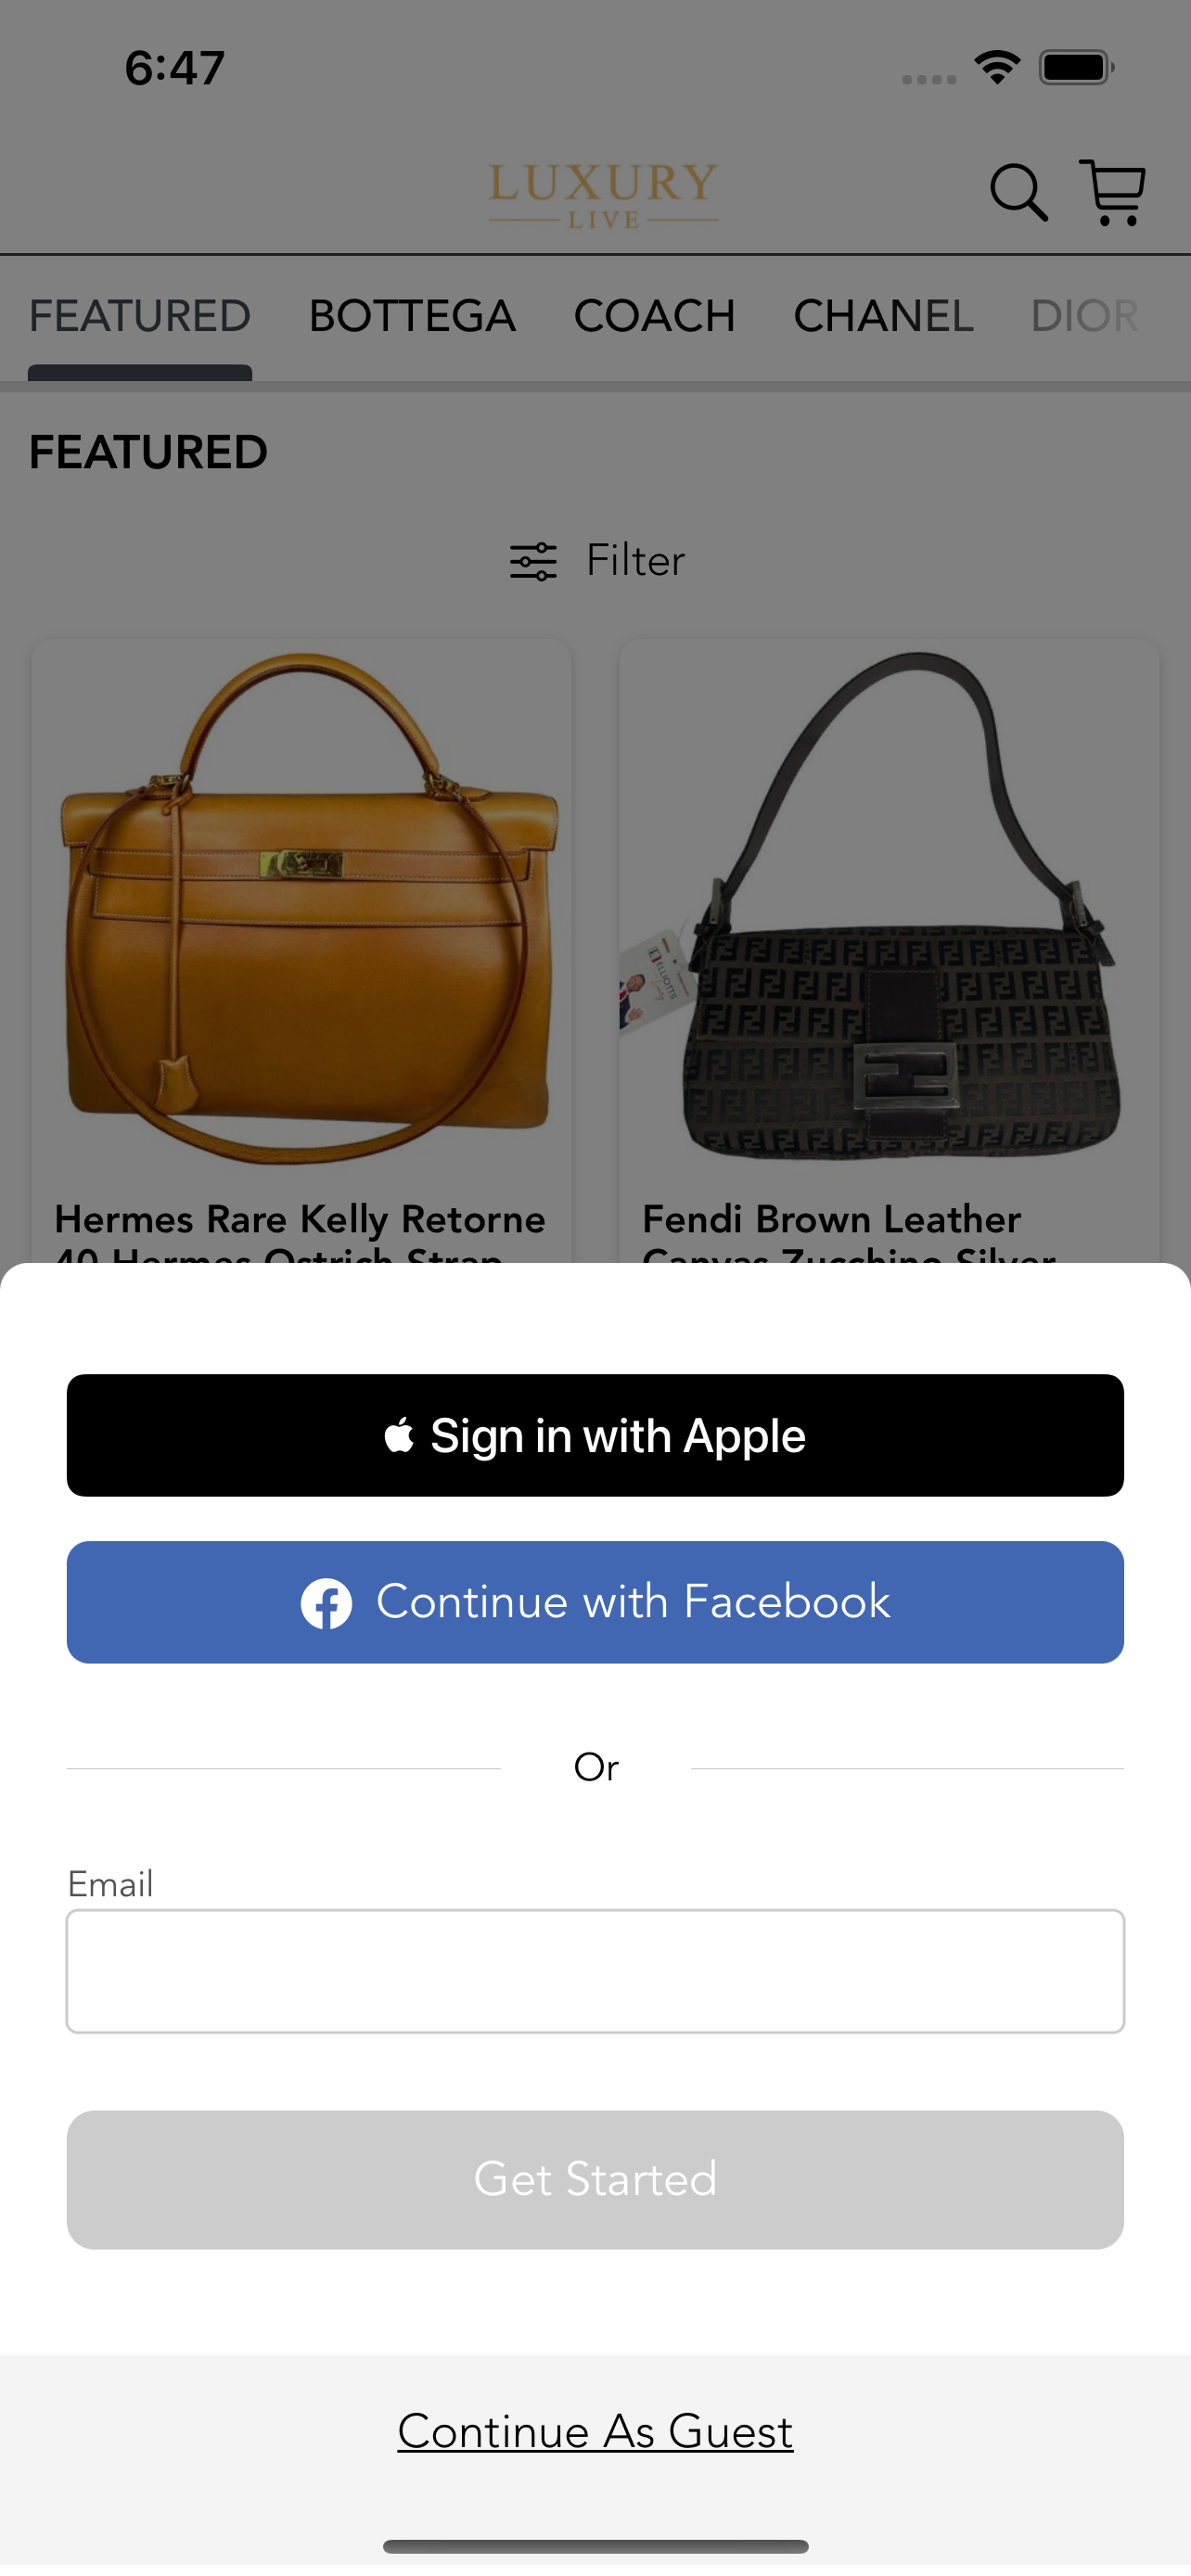Open the shopping cart icon
This screenshot has width=1191, height=2576.
(1112, 192)
